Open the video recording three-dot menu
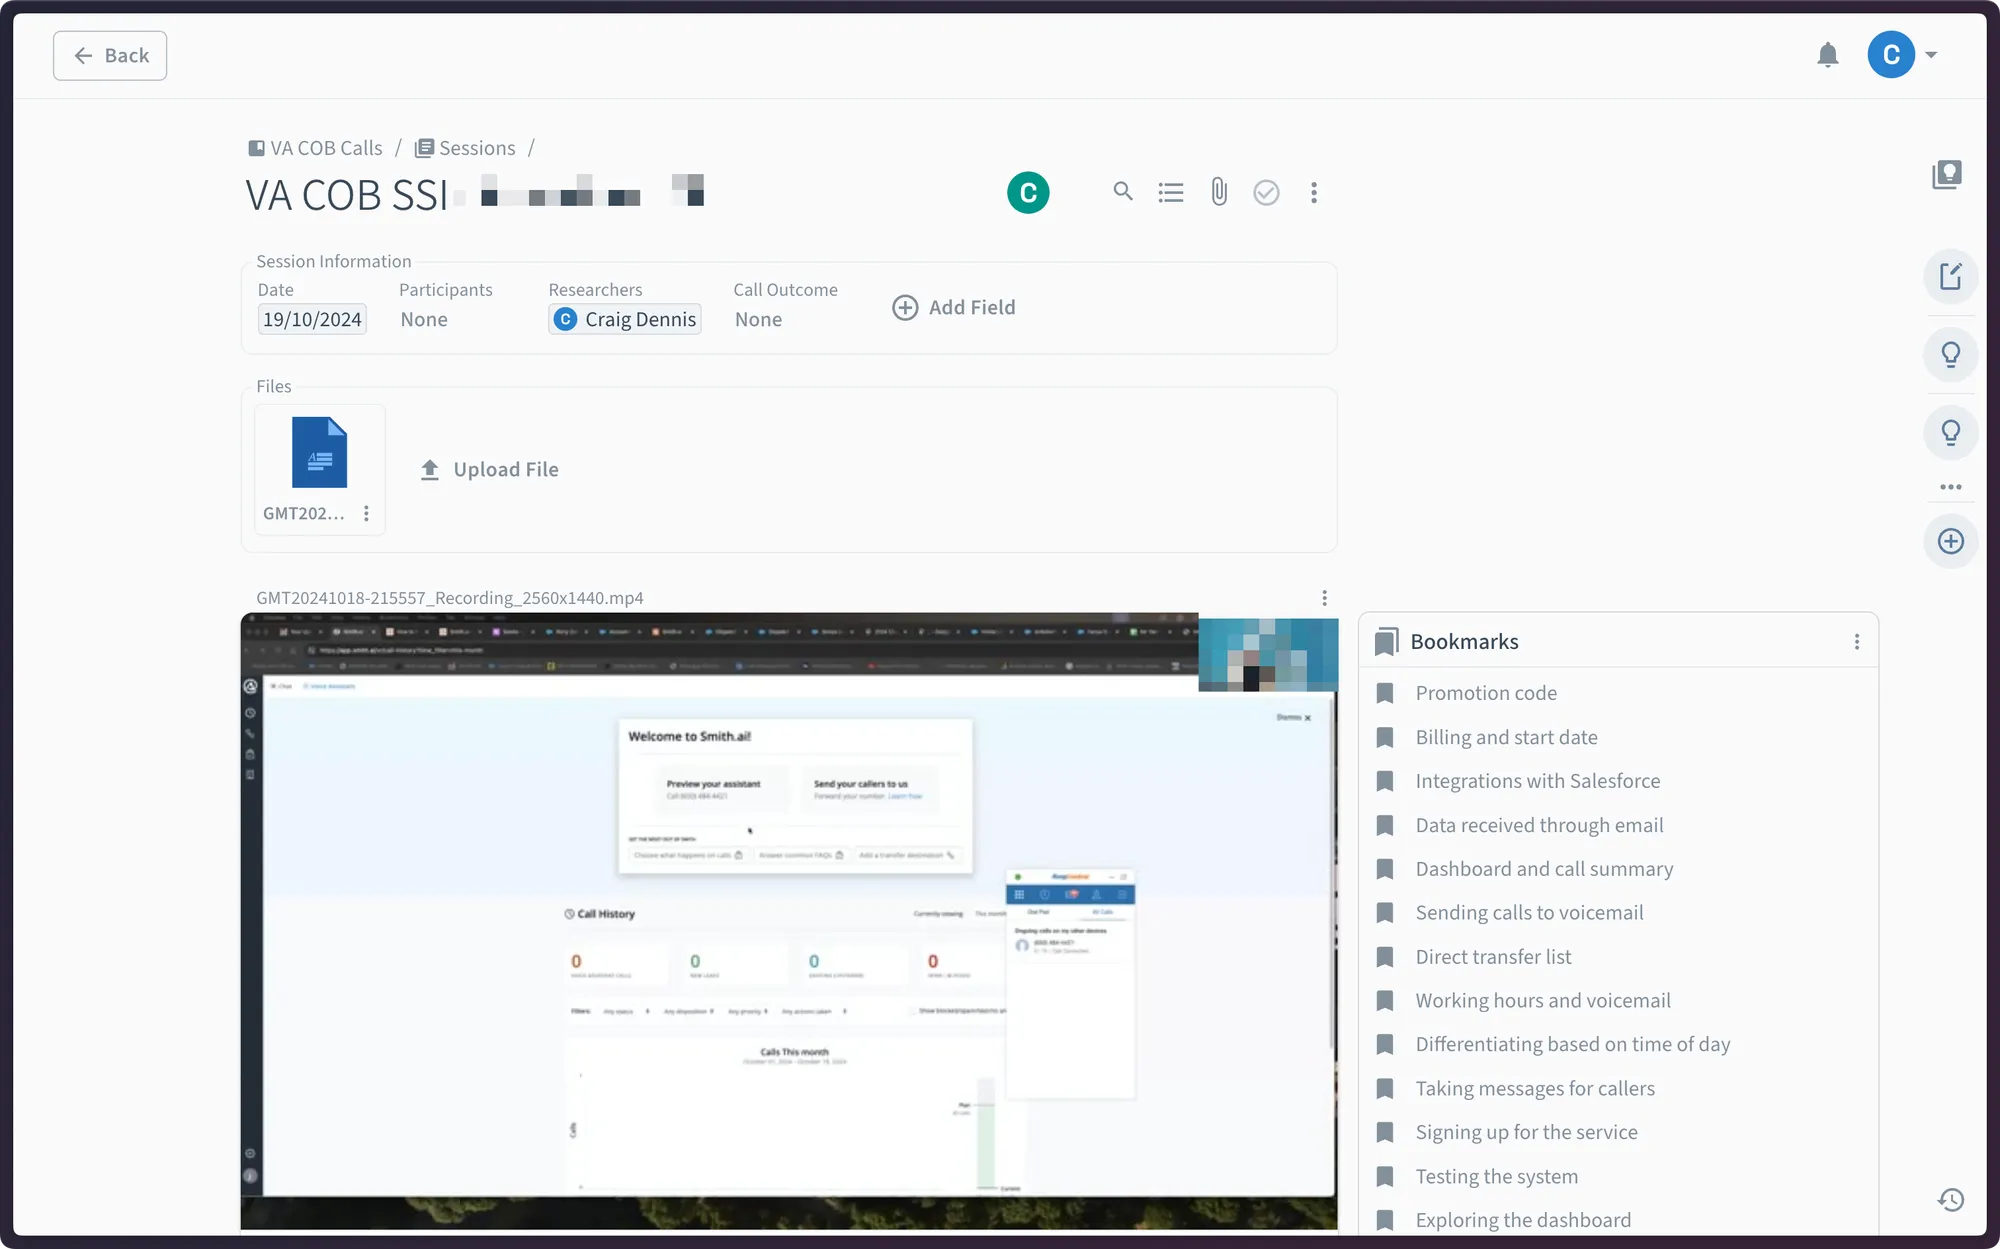Screen dimensions: 2000x1249 (1325, 598)
